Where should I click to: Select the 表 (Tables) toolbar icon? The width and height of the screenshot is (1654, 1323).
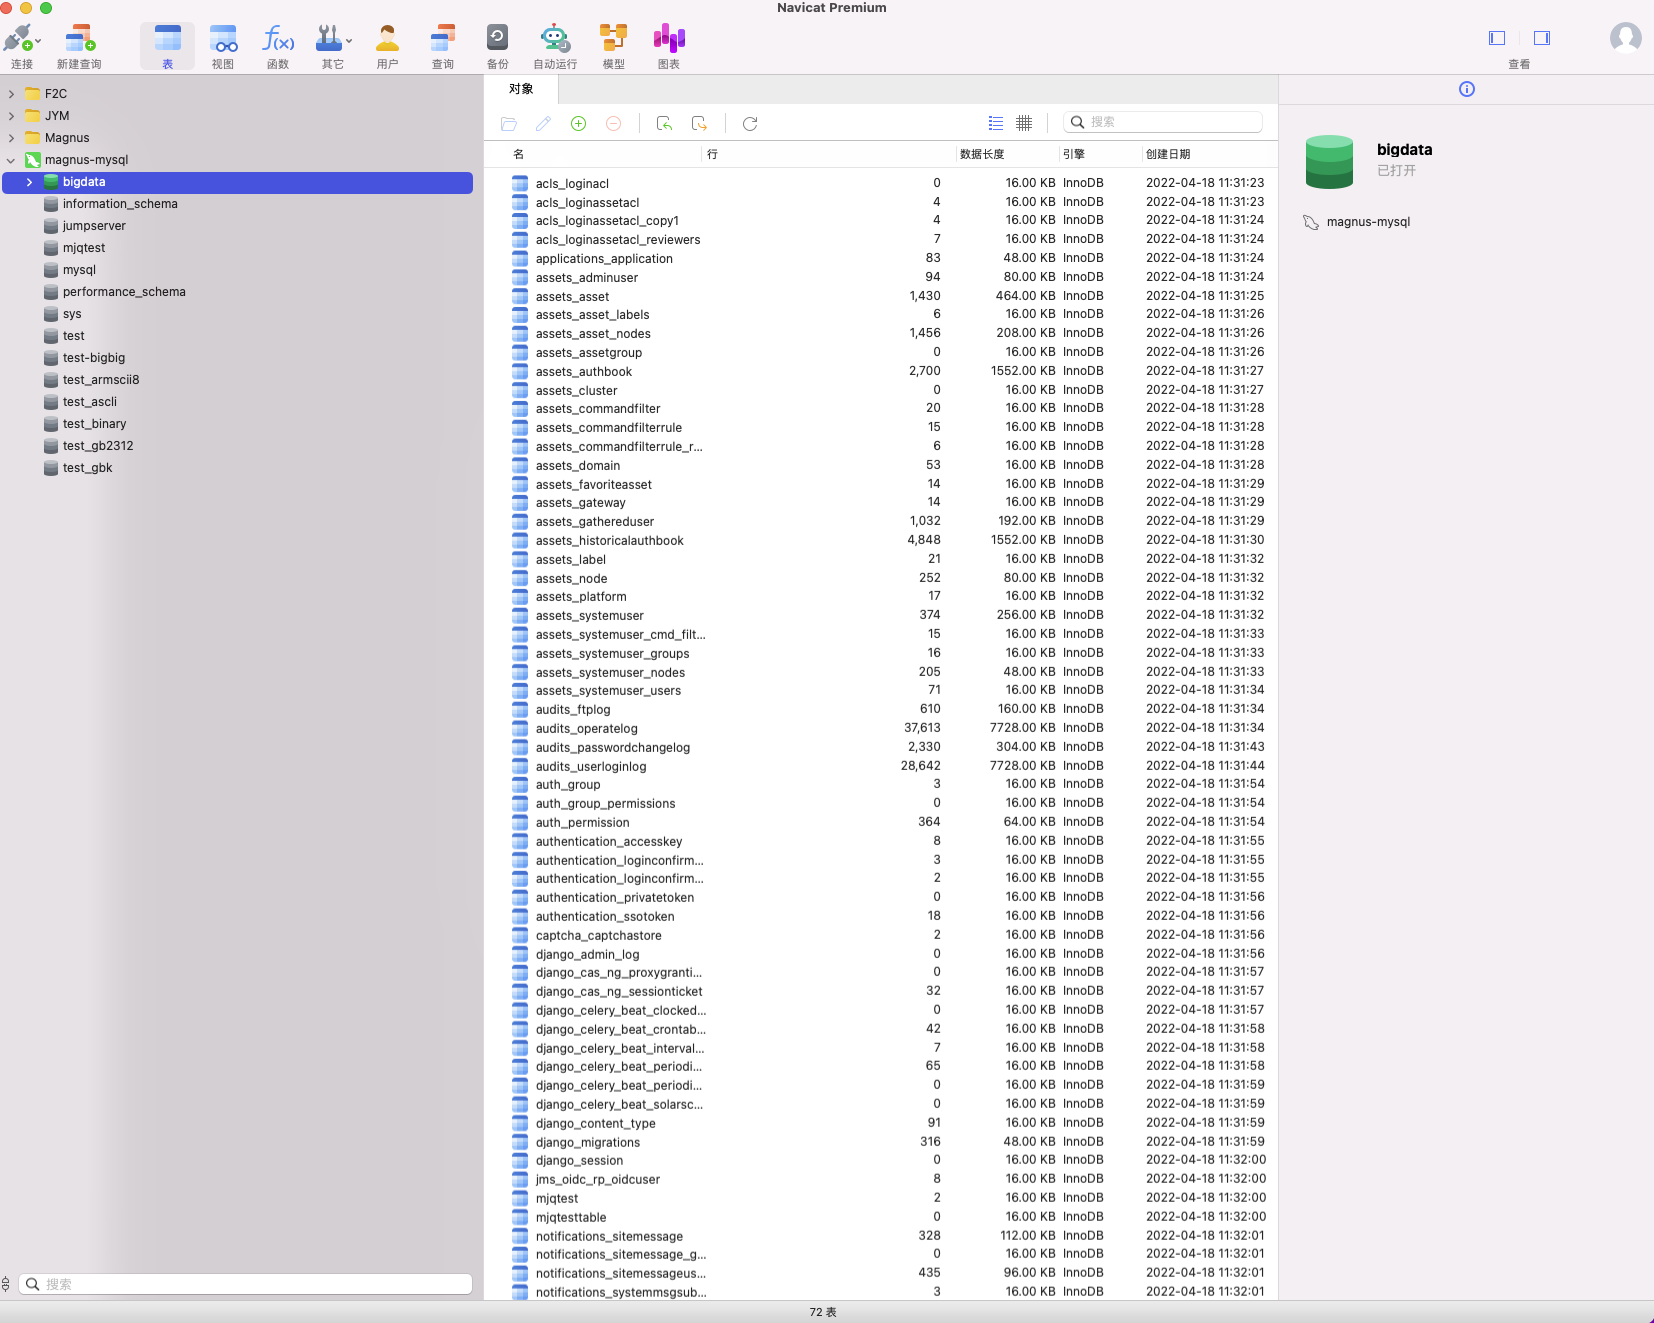click(167, 38)
